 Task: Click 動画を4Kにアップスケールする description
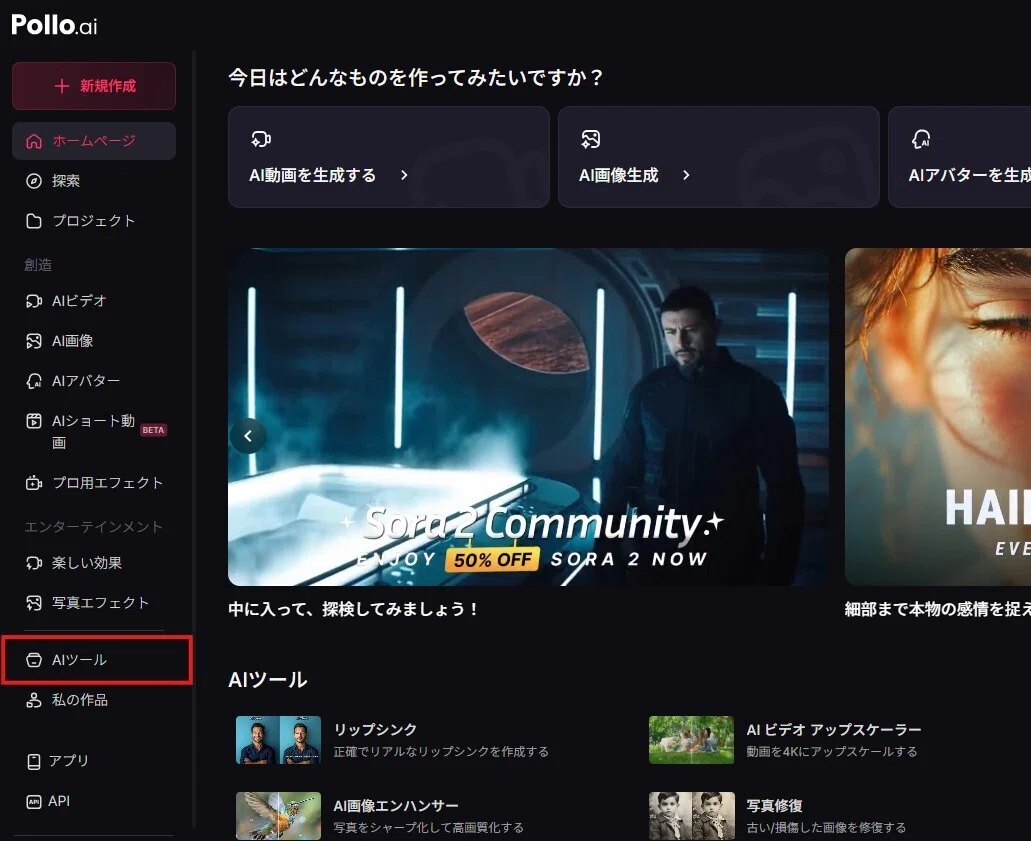tap(832, 752)
